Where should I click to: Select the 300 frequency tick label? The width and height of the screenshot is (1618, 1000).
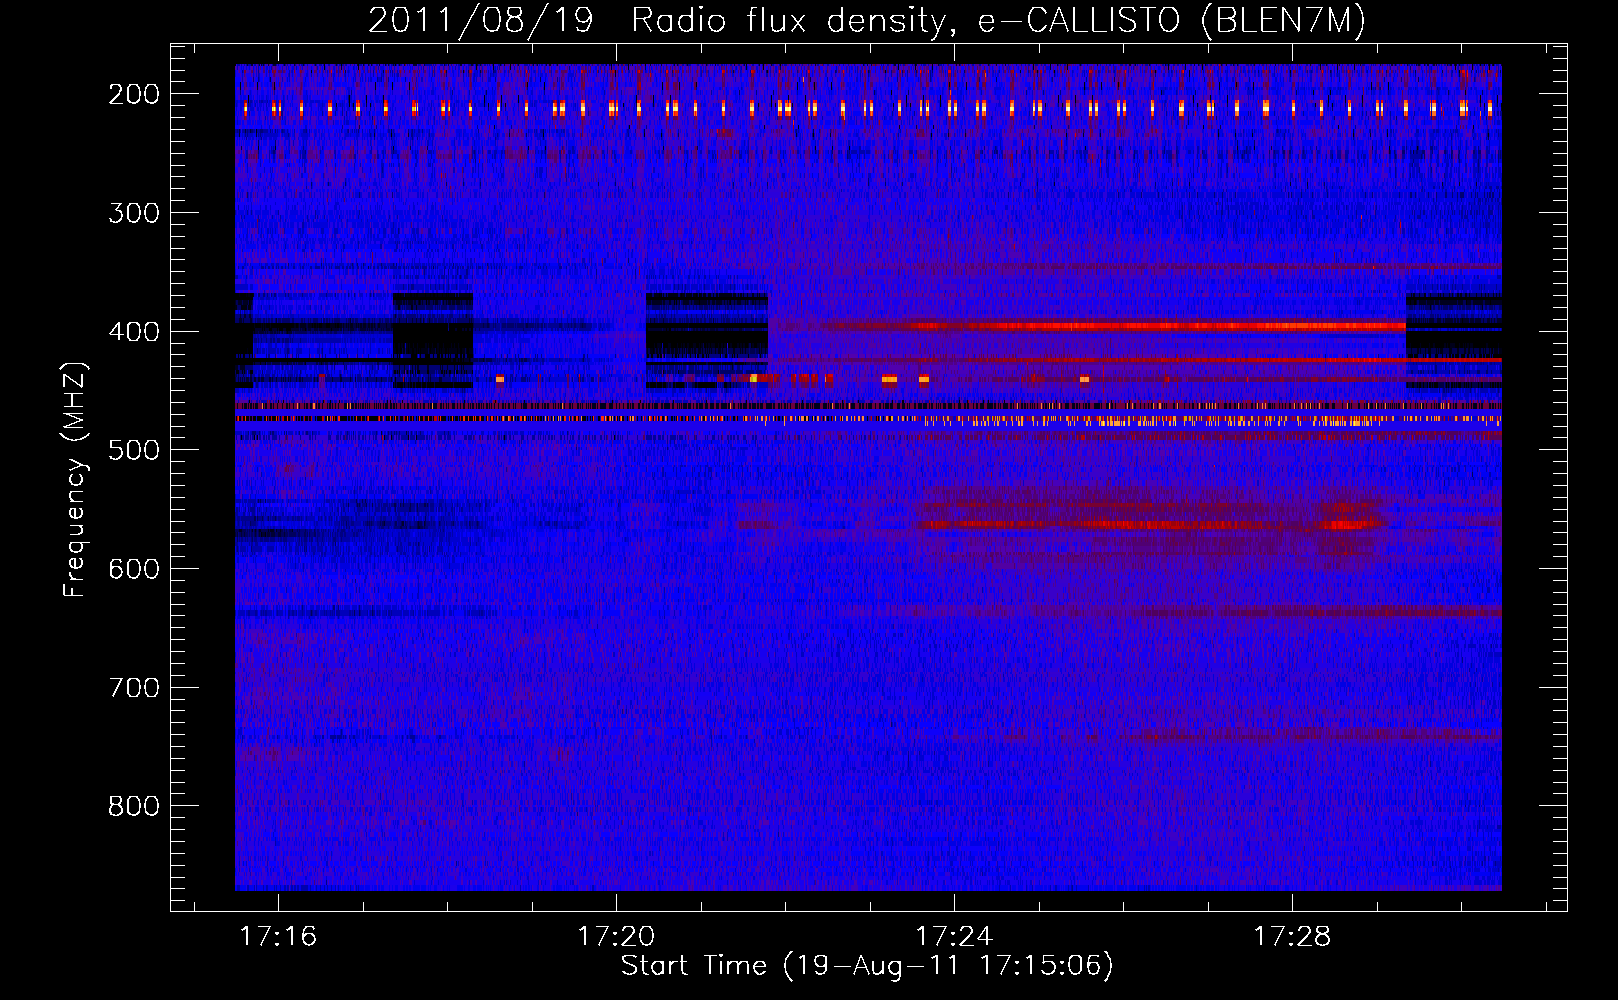coord(134,213)
